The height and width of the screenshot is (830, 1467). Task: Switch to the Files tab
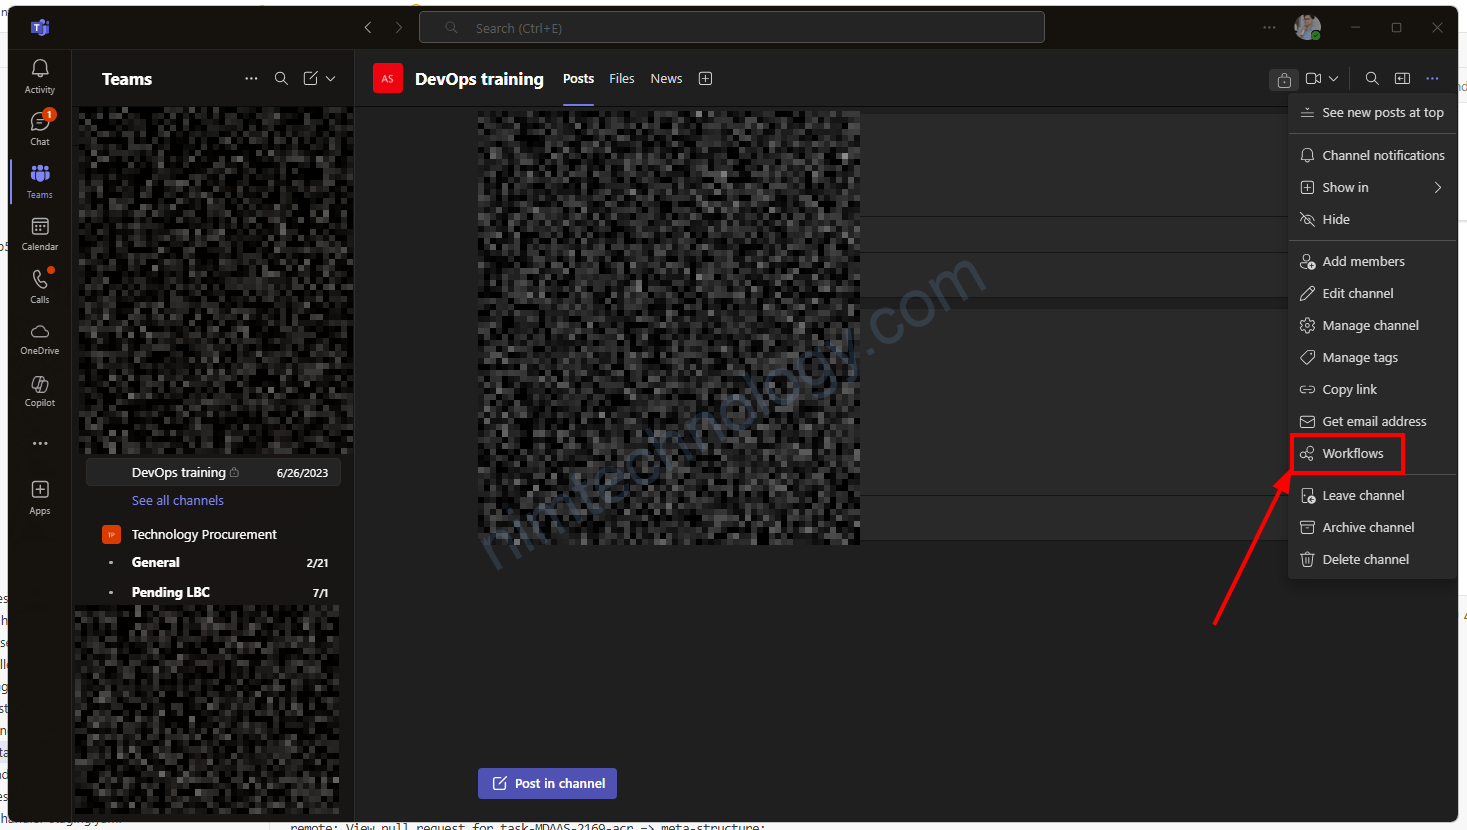[622, 79]
